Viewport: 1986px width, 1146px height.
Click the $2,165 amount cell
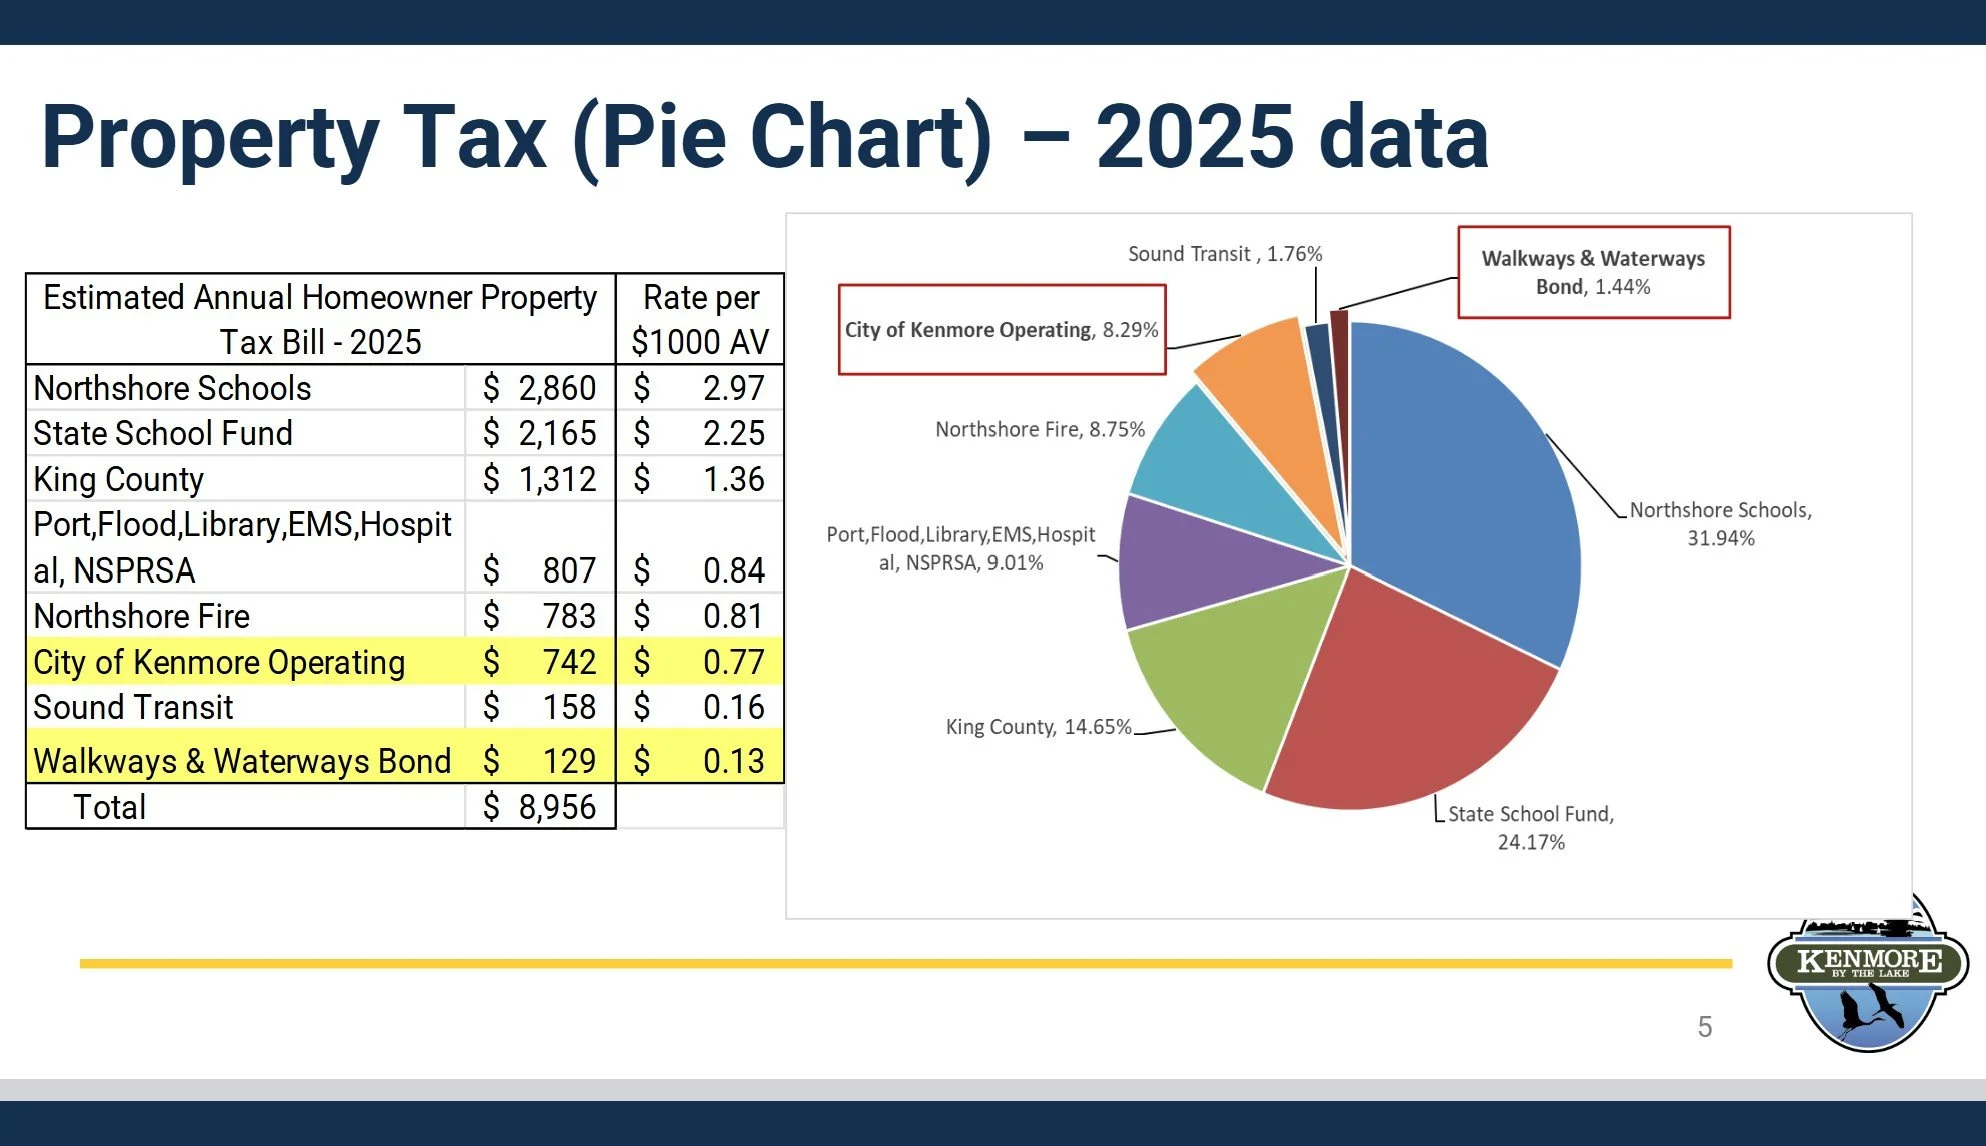540,433
